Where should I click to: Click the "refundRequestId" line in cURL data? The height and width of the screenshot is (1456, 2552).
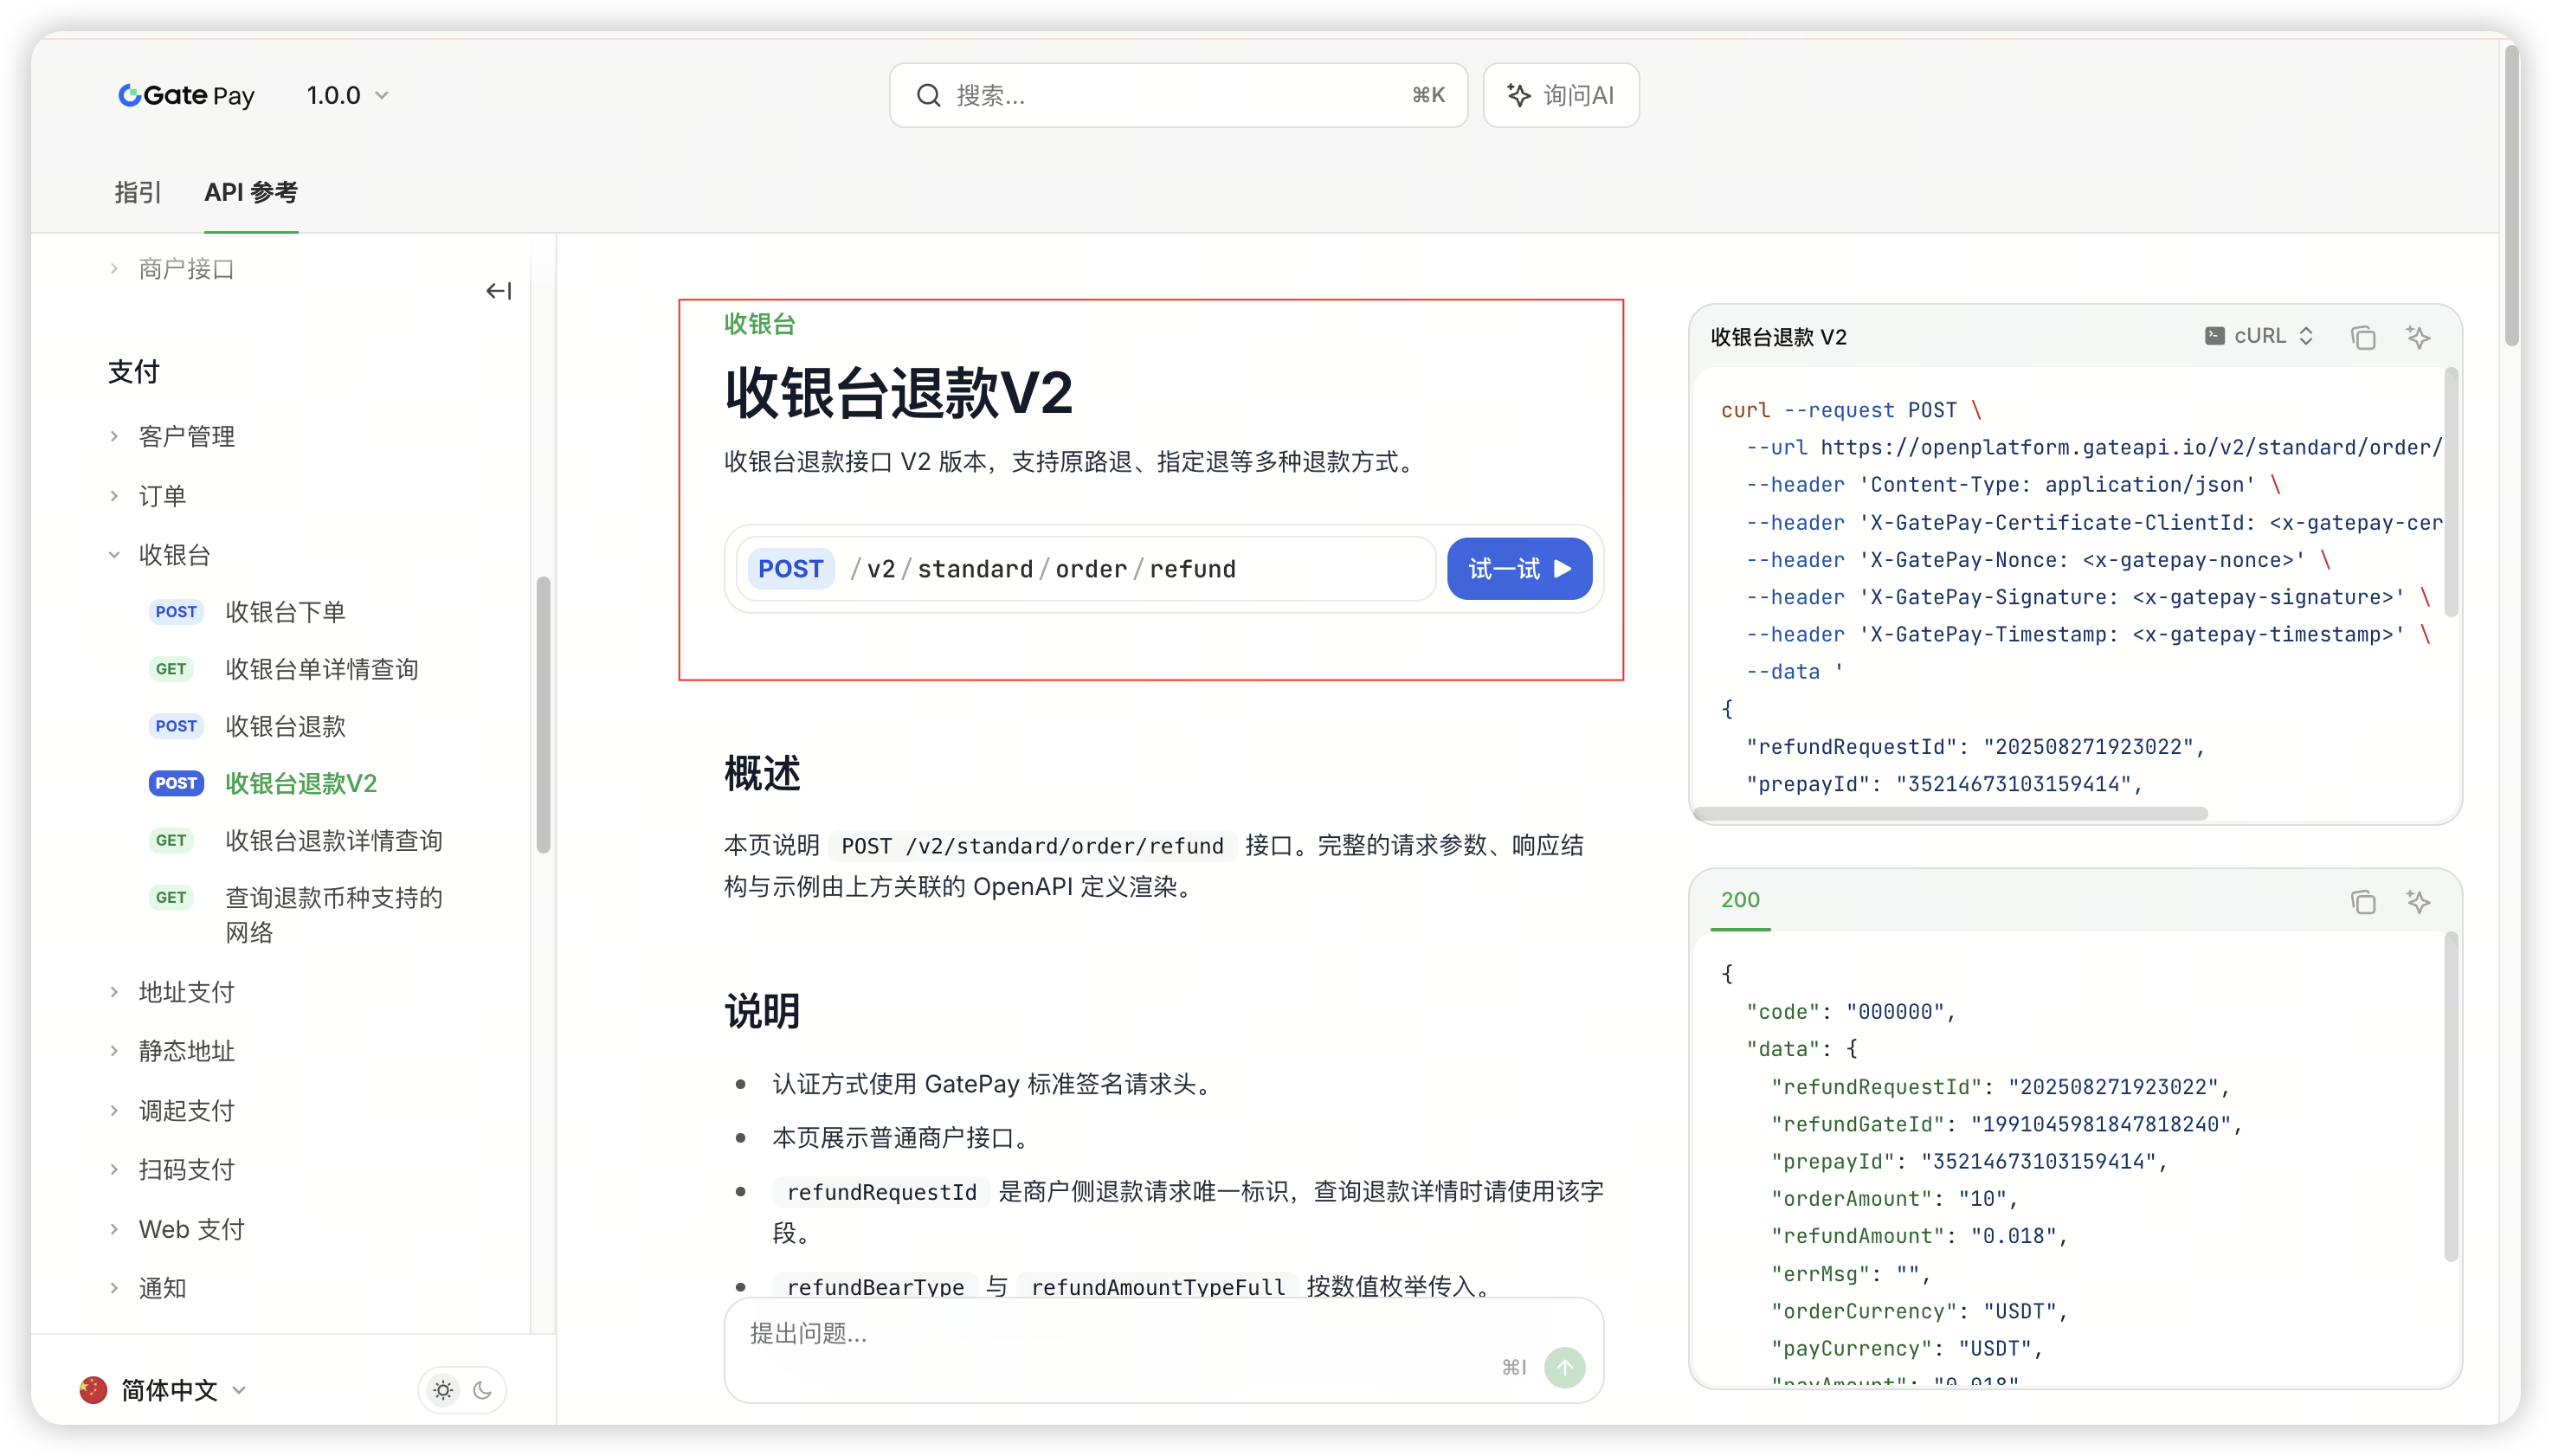[1975, 747]
